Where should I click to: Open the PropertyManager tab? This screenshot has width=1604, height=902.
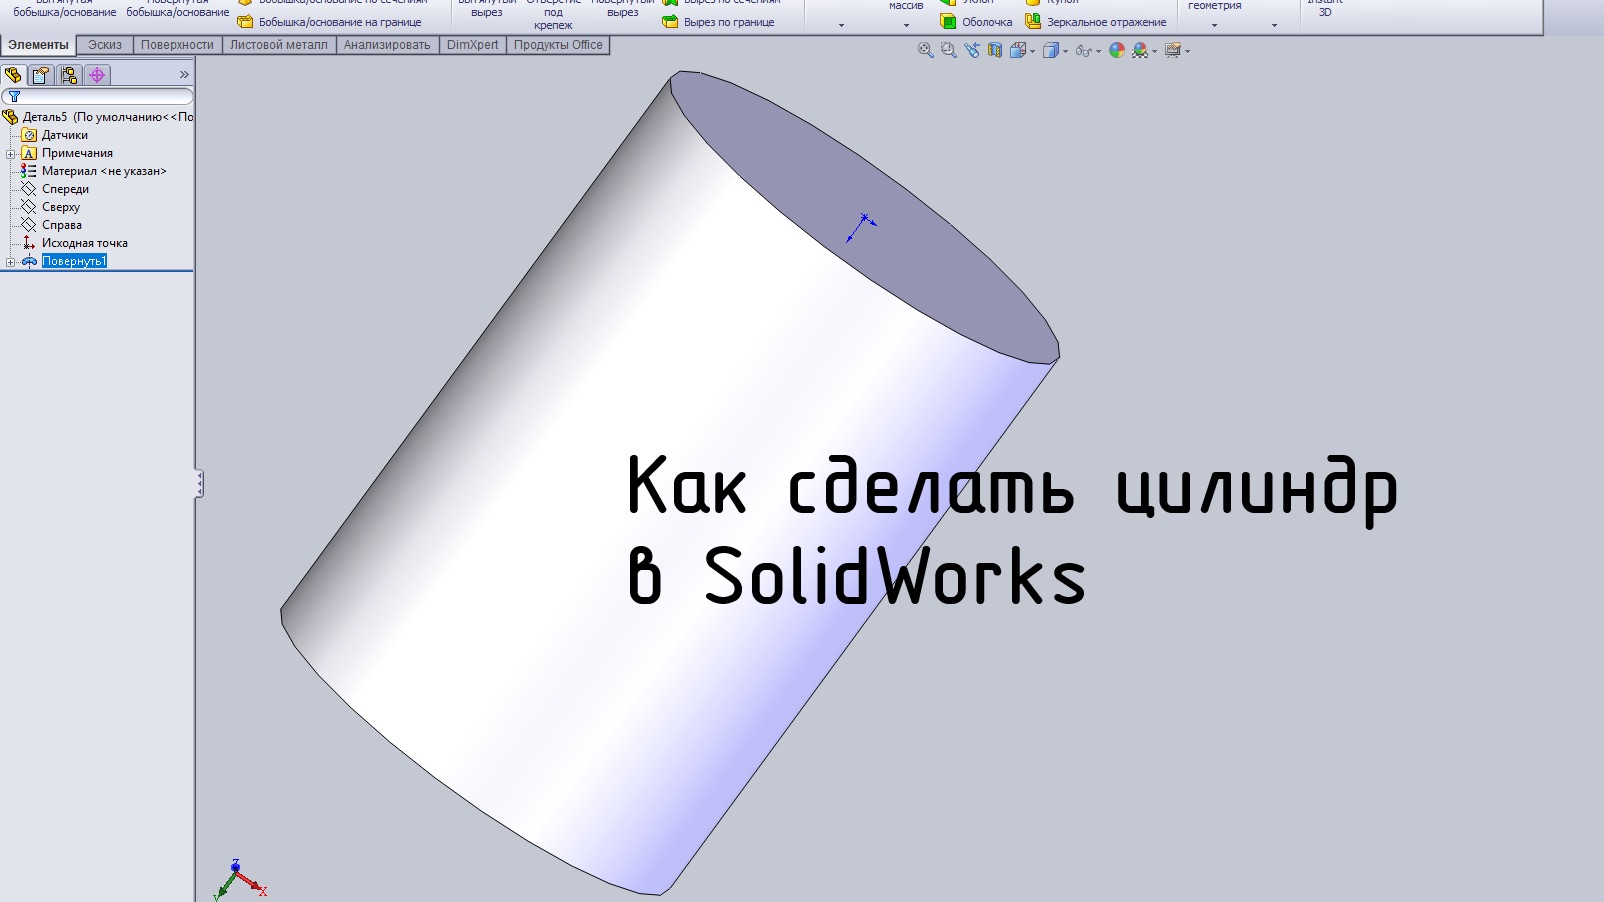pos(41,75)
